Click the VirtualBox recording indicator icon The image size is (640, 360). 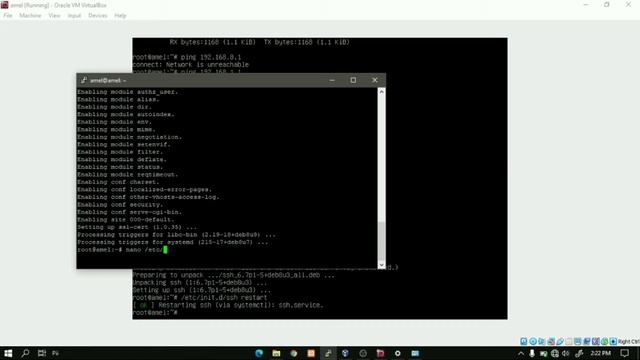coord(587,341)
